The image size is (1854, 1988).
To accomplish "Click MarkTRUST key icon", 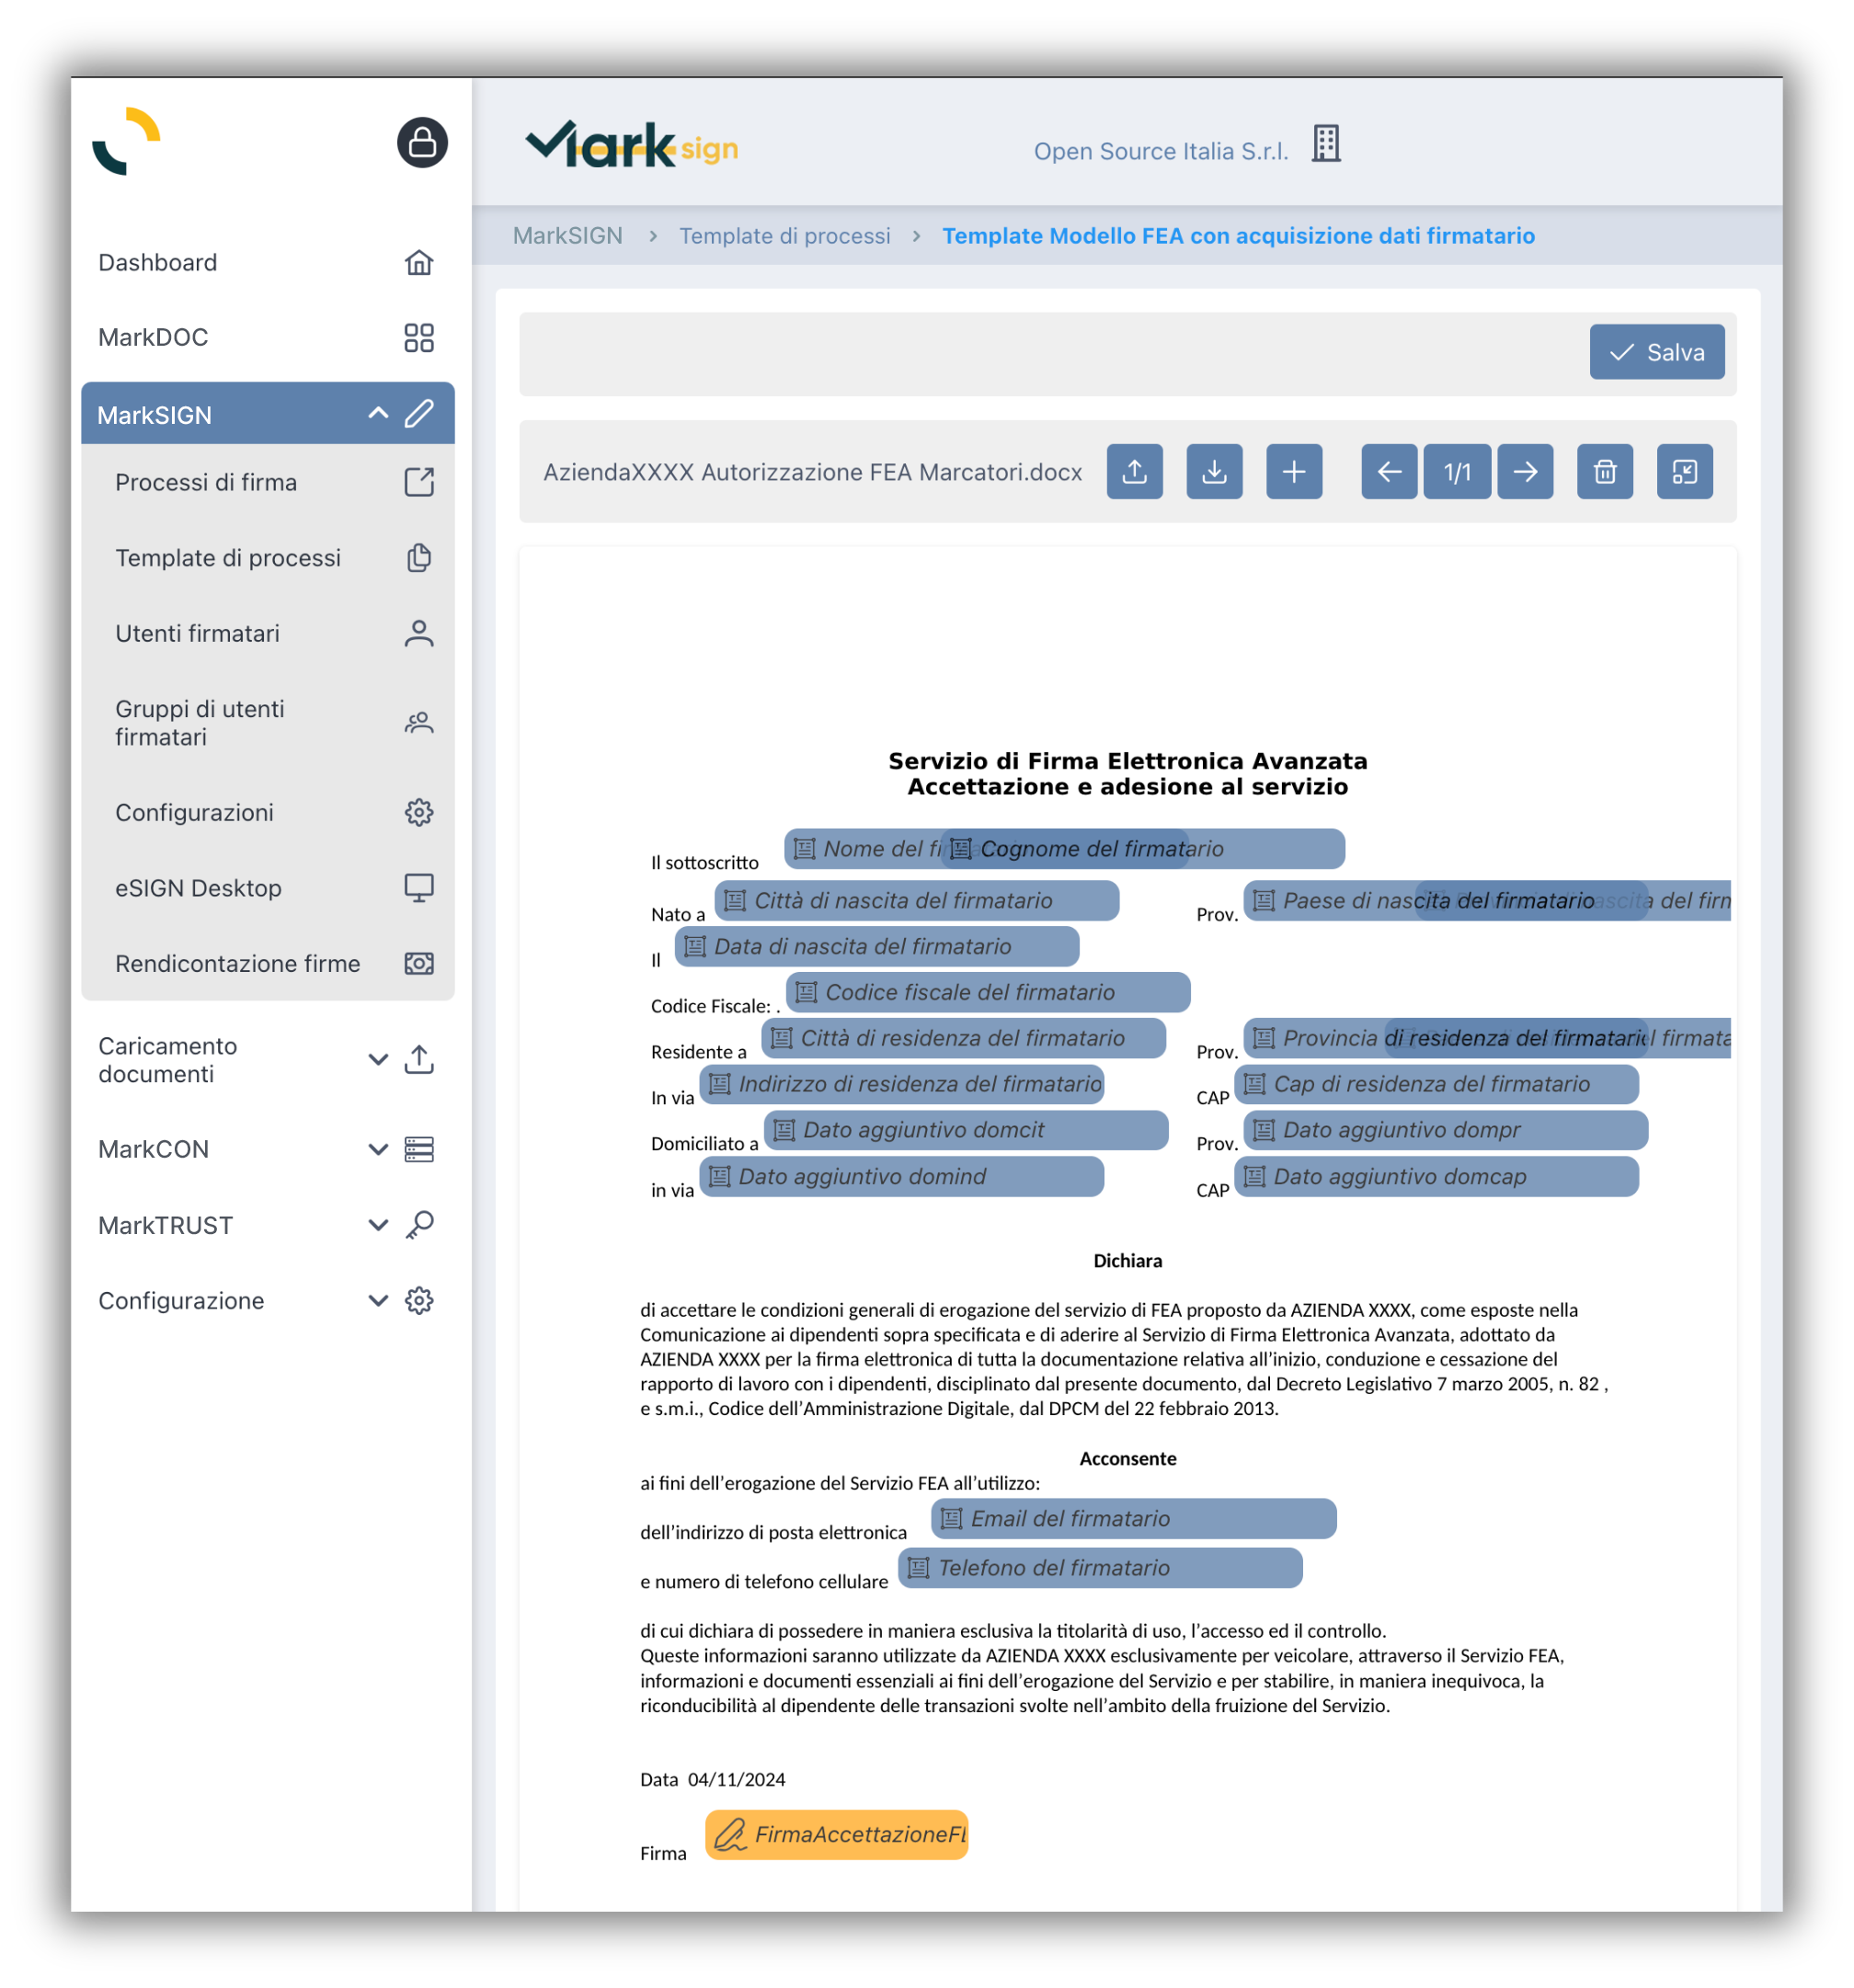I will pos(419,1225).
